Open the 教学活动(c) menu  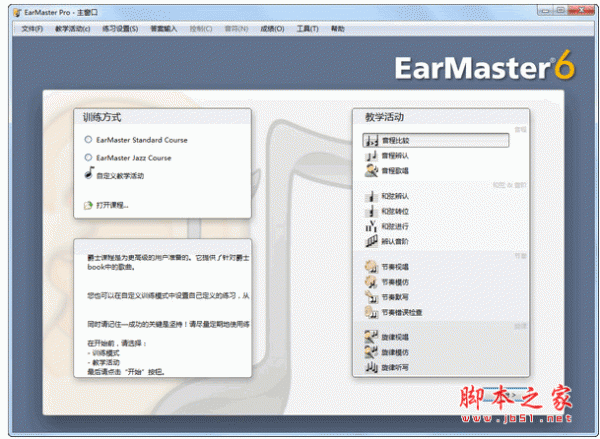[73, 29]
